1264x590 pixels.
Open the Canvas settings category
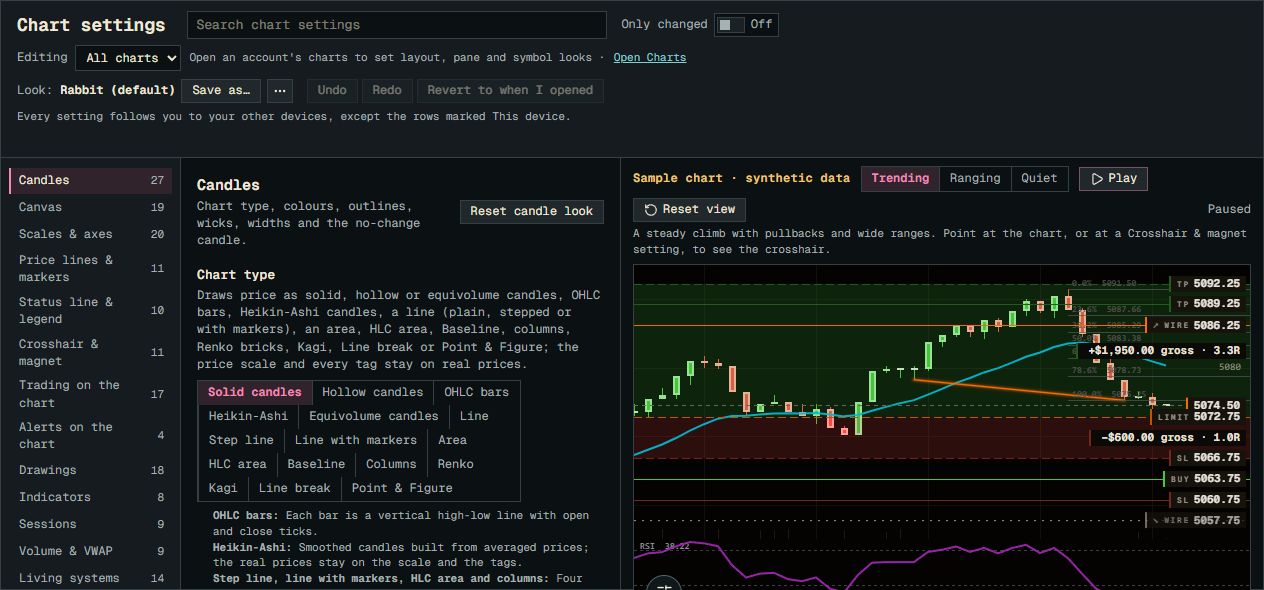(91, 207)
